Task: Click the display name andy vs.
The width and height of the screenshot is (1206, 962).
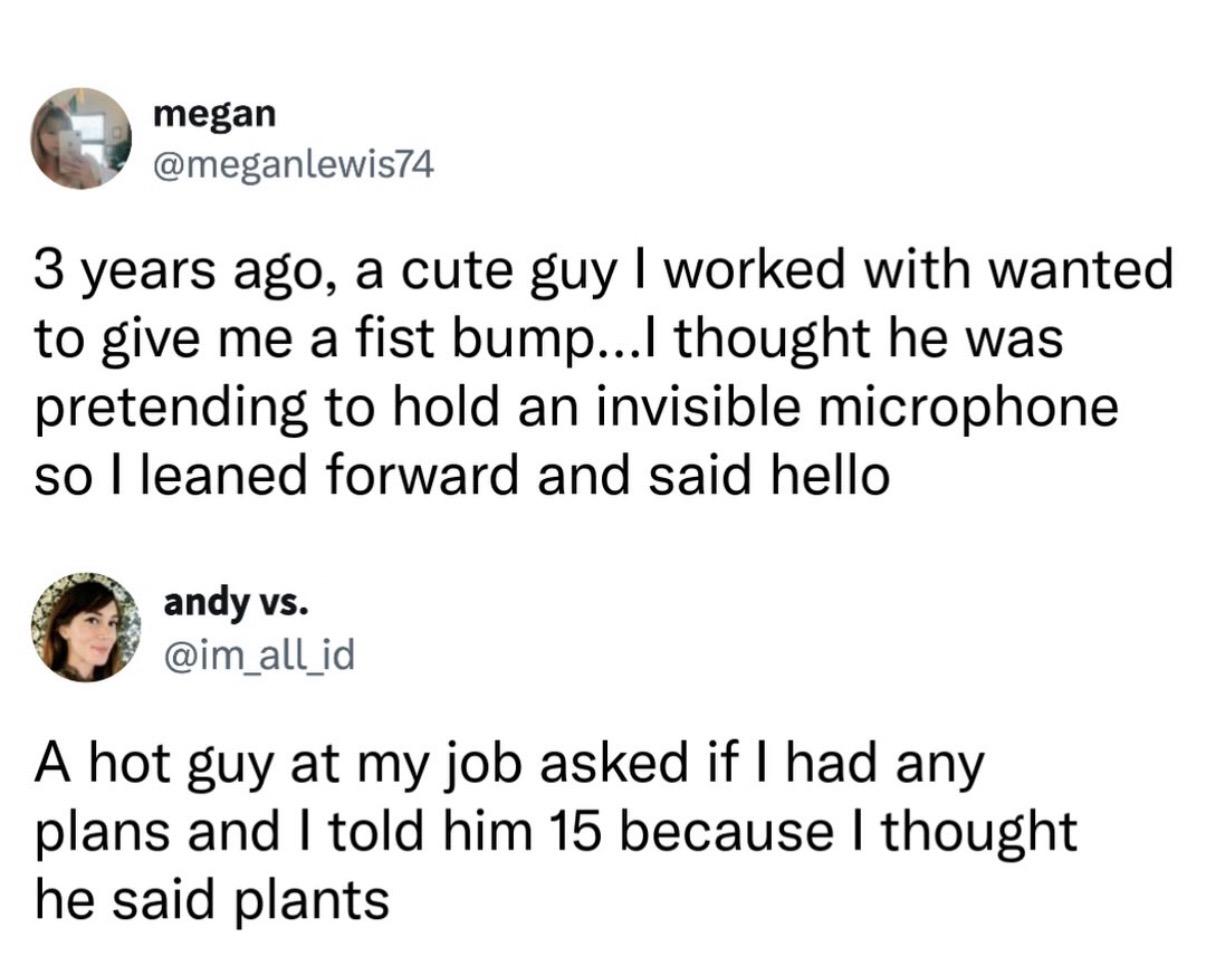Action: point(236,603)
